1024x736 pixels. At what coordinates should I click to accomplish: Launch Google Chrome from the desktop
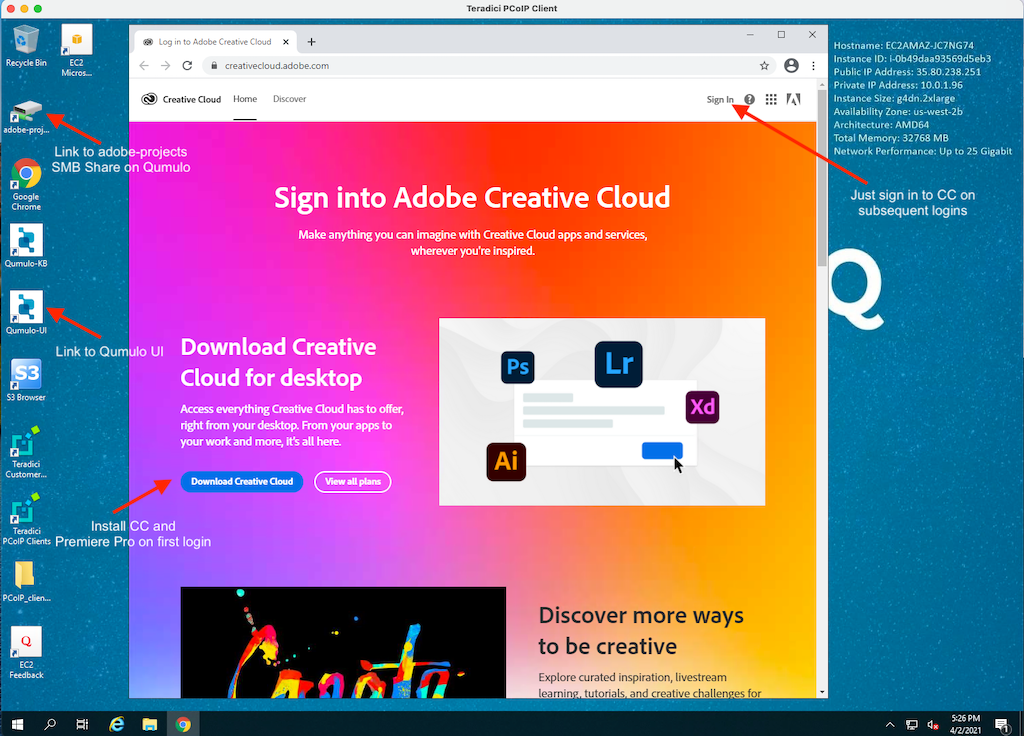click(x=26, y=185)
